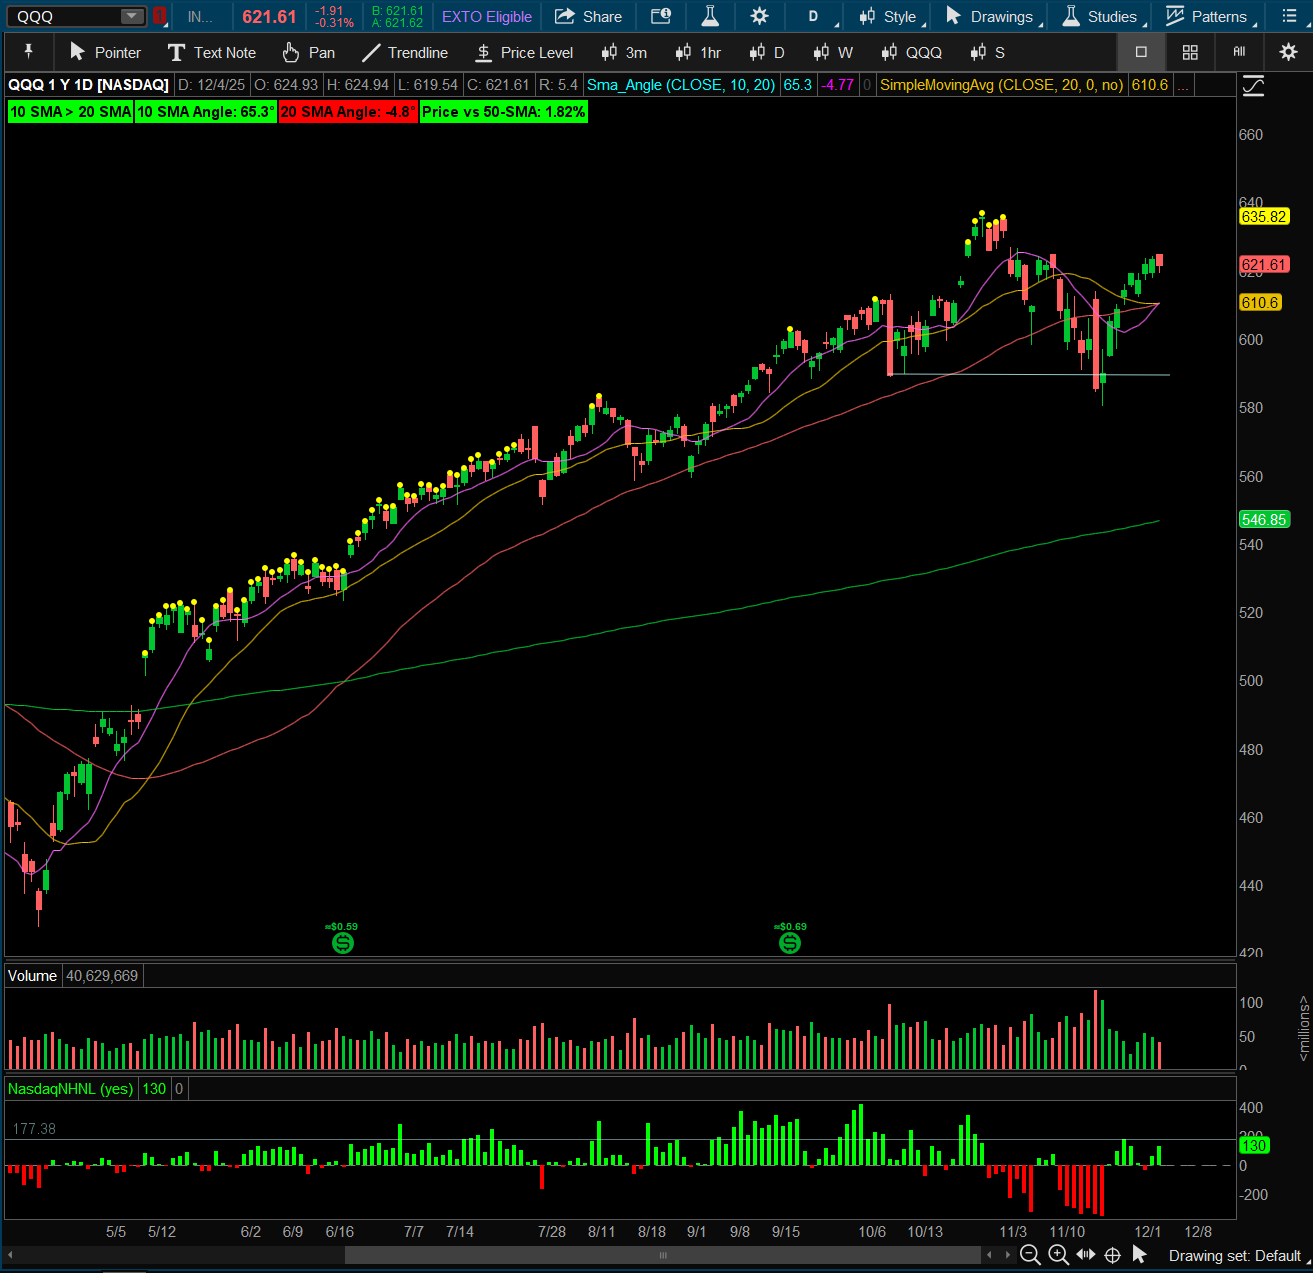The image size is (1313, 1273).
Task: Select the single chart layout icon
Action: point(1141,52)
